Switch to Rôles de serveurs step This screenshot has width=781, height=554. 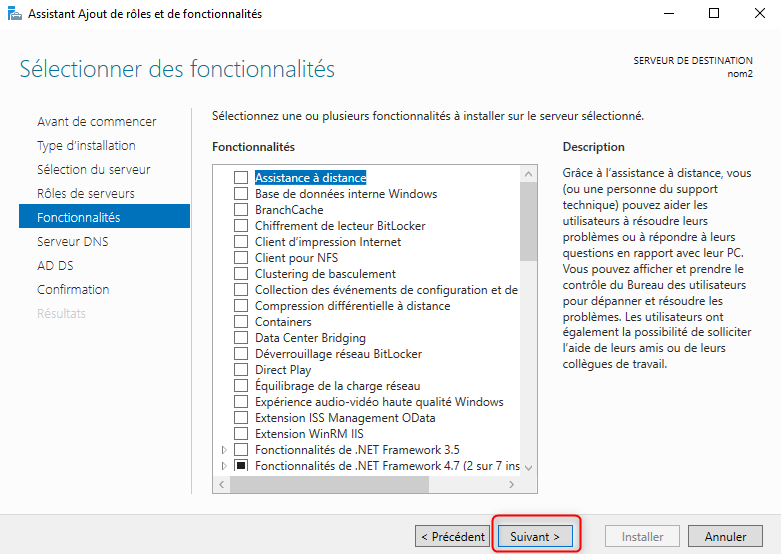coord(86,193)
